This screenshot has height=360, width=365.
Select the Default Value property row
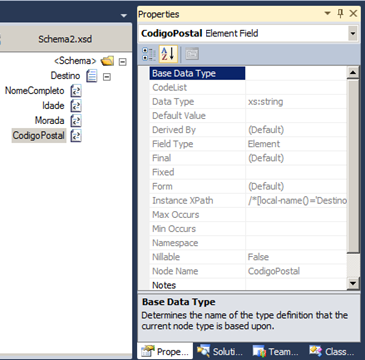click(248, 116)
